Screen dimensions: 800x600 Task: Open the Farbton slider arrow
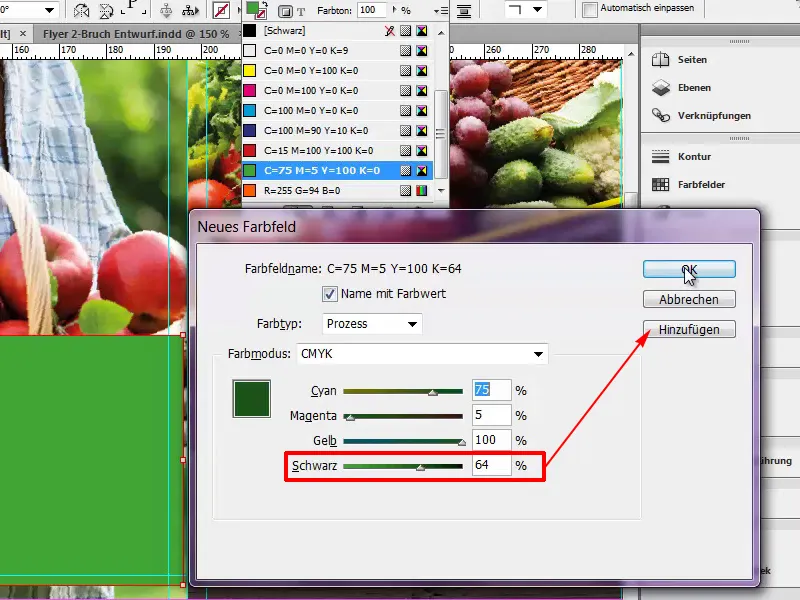(x=394, y=10)
